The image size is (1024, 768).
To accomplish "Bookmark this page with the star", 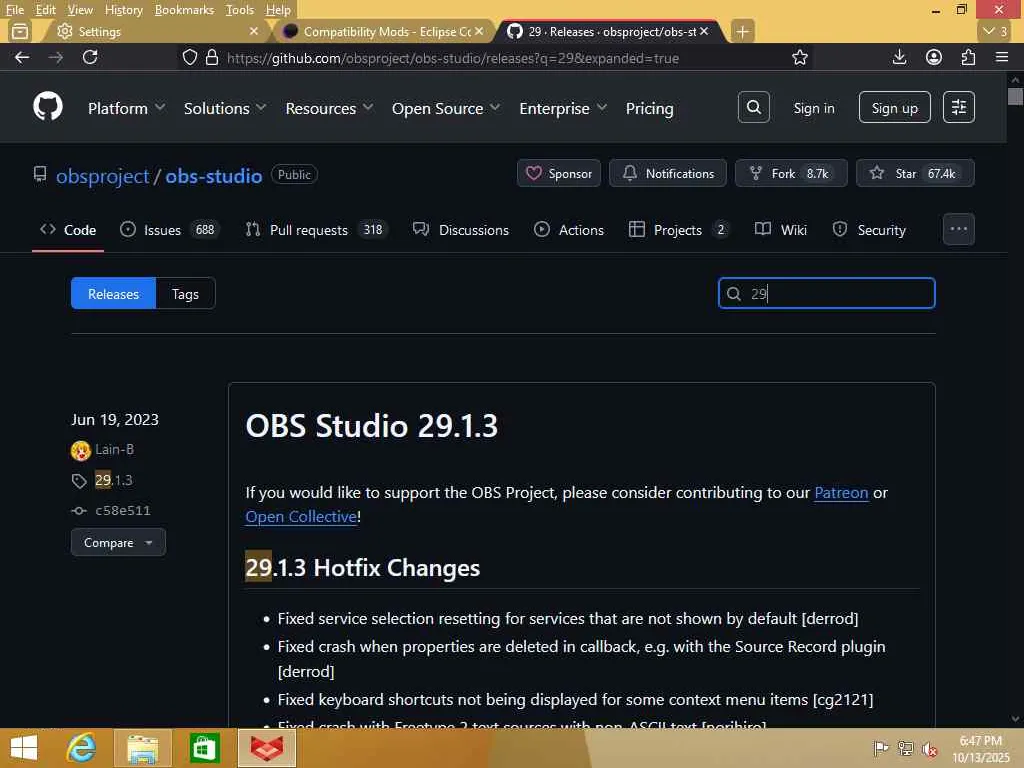I will coord(799,57).
